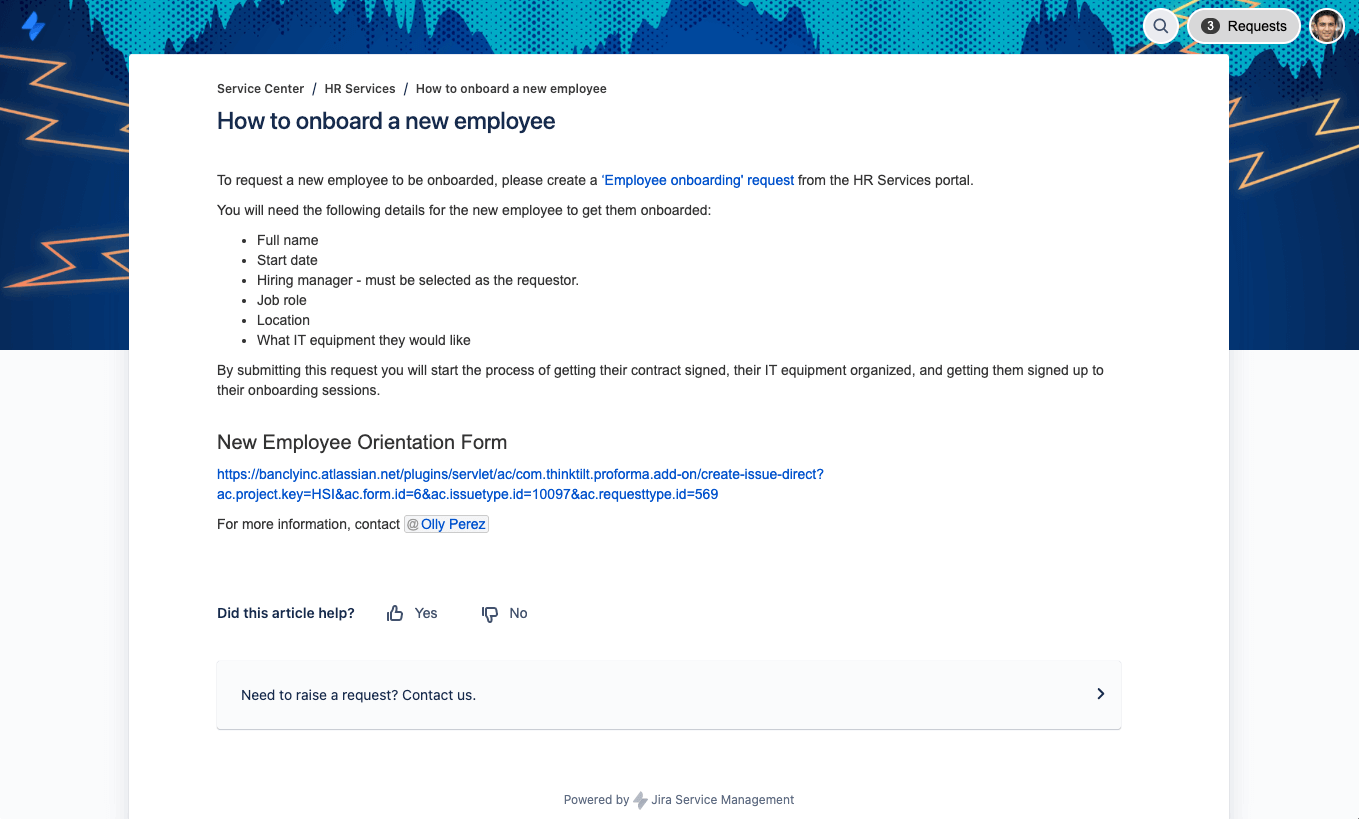This screenshot has width=1359, height=819.
Task: Open the Requests dropdown in the header
Action: (x=1256, y=26)
